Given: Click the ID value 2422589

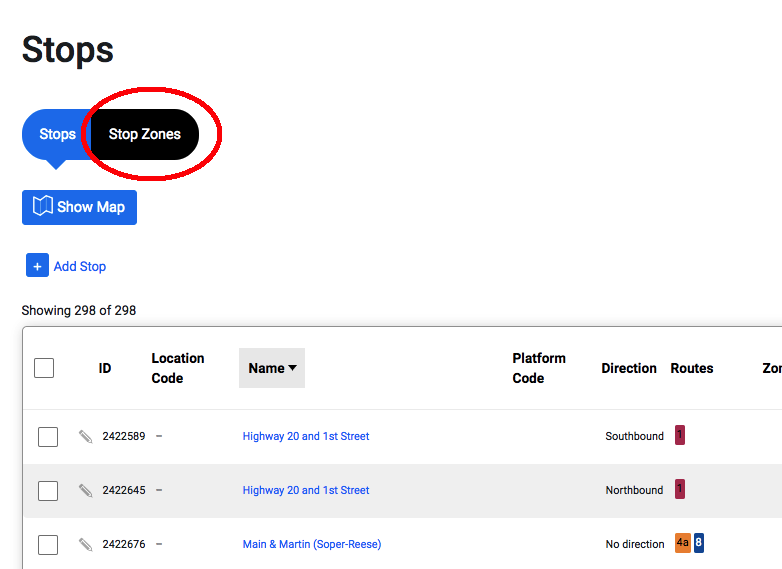Looking at the screenshot, I should point(124,436).
